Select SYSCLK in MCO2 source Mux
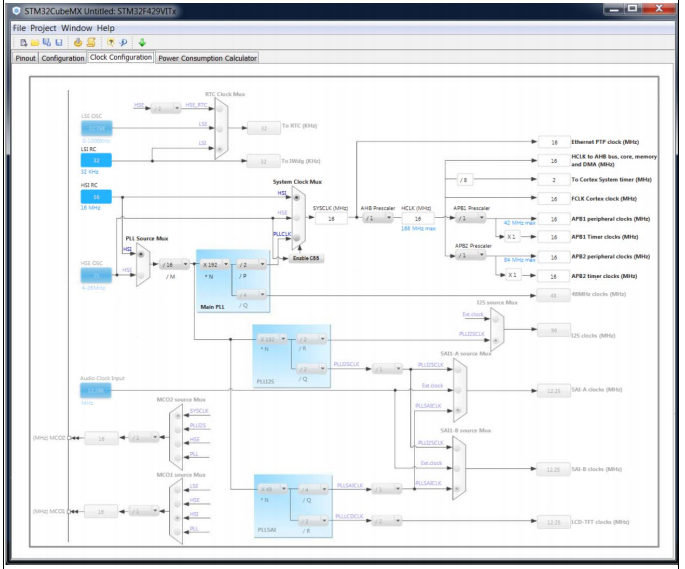Viewport: 685px width, 569px height. 177,416
